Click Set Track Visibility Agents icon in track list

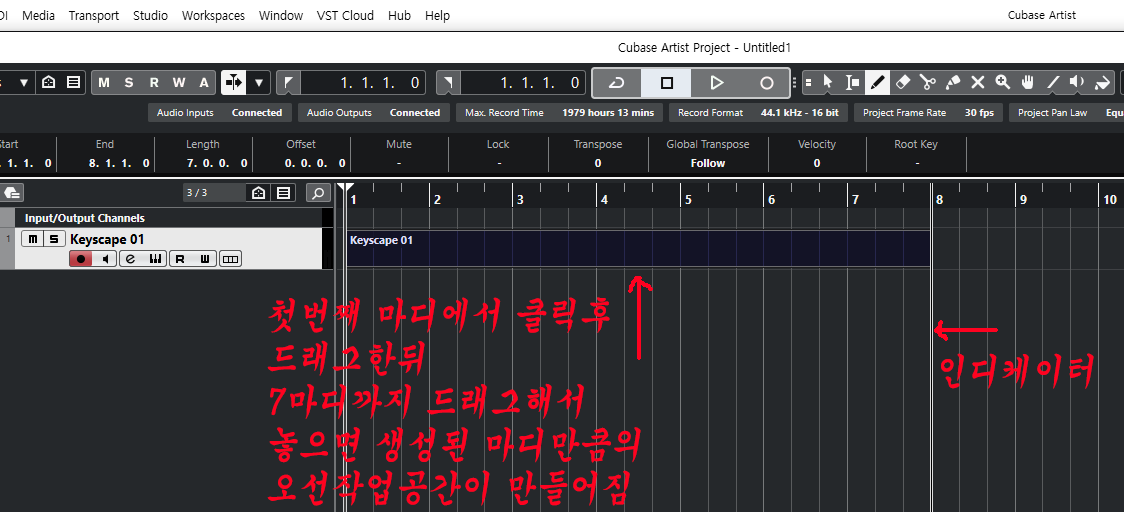click(x=258, y=193)
